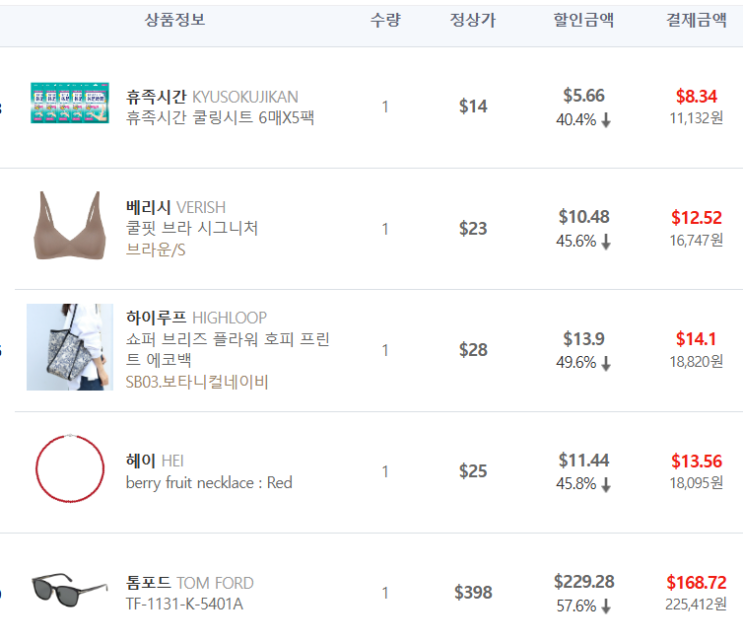
Task: View the red berry necklace image
Action: pyautogui.click(x=70, y=468)
